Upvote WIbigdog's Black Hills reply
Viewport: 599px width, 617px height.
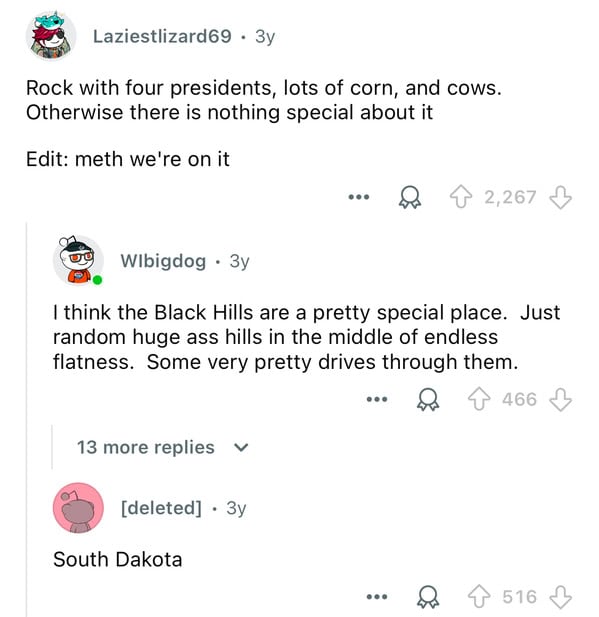(479, 399)
